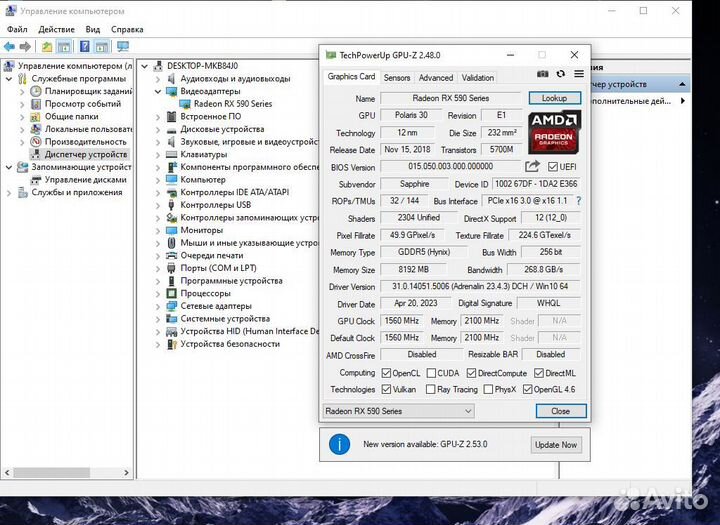
Task: Click the BIOS export share icon
Action: click(532, 166)
